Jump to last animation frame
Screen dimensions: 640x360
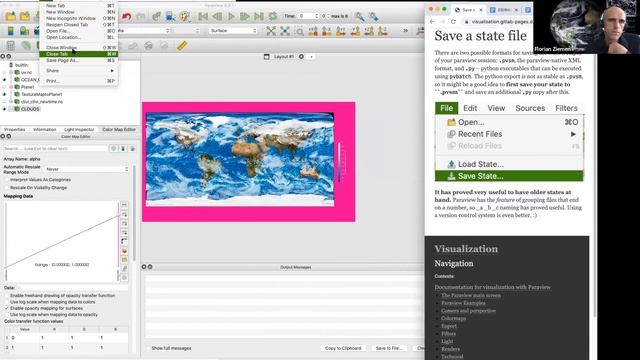click(259, 16)
